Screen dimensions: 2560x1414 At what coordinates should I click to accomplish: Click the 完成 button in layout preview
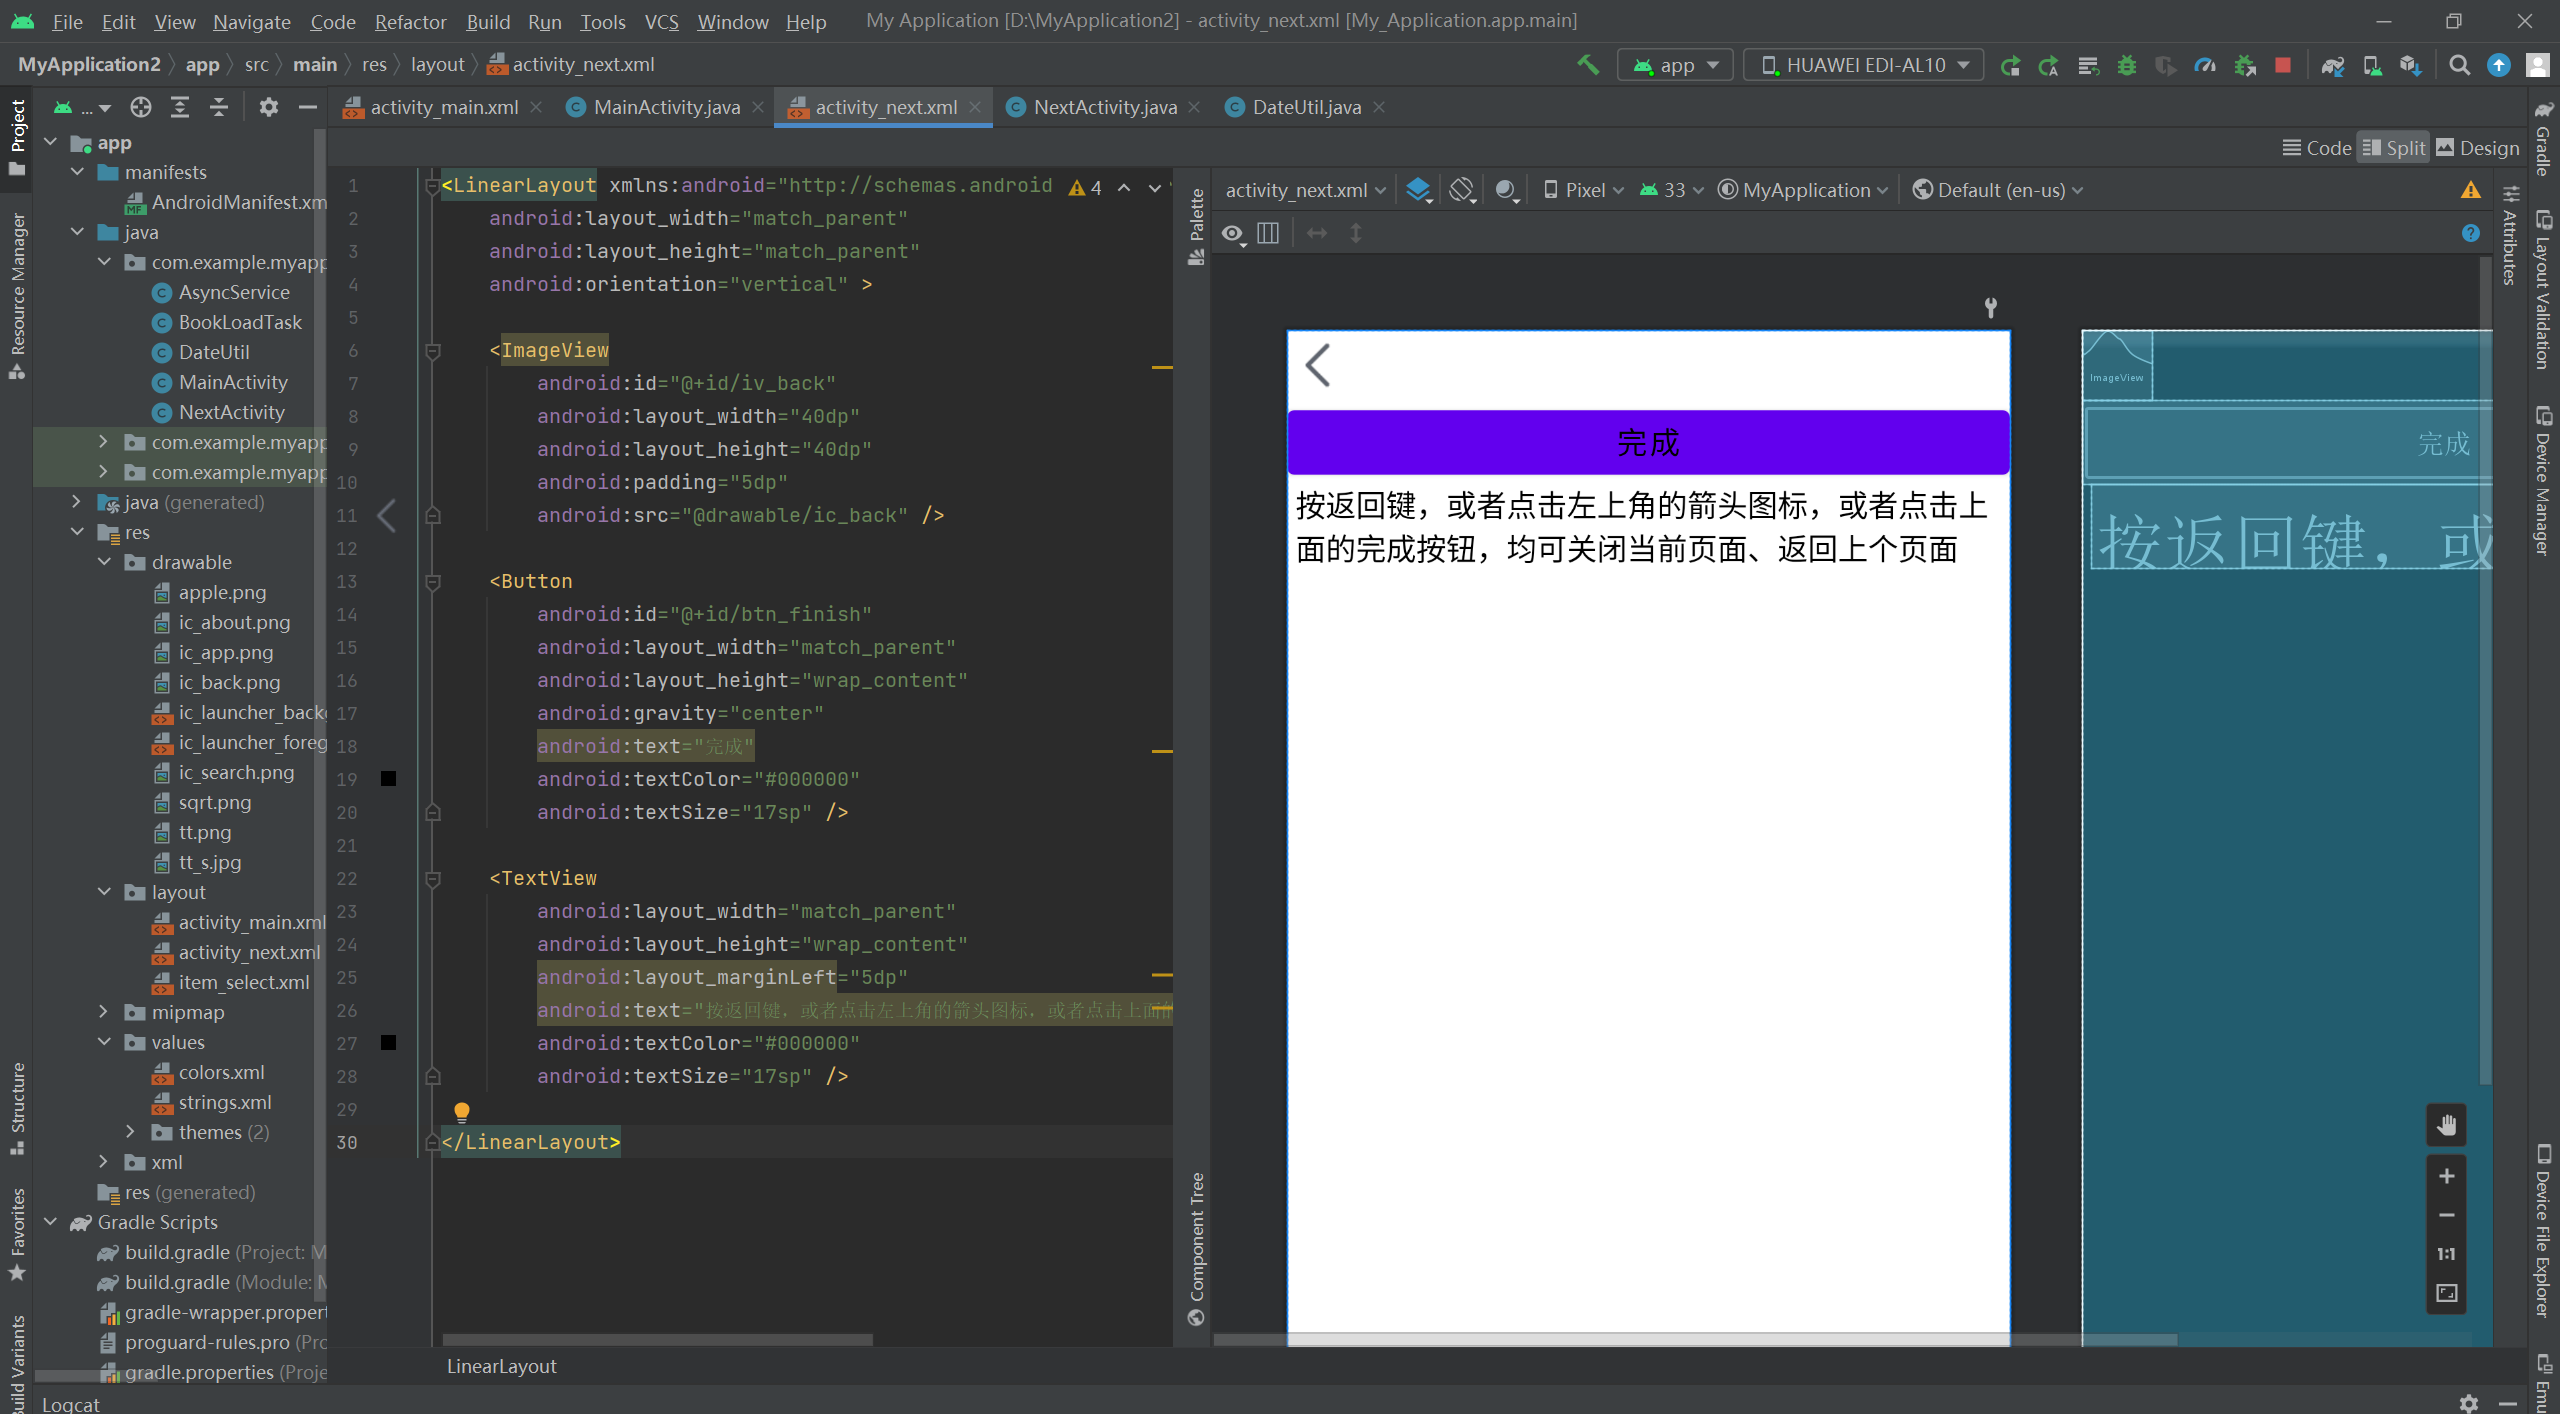coord(1648,442)
